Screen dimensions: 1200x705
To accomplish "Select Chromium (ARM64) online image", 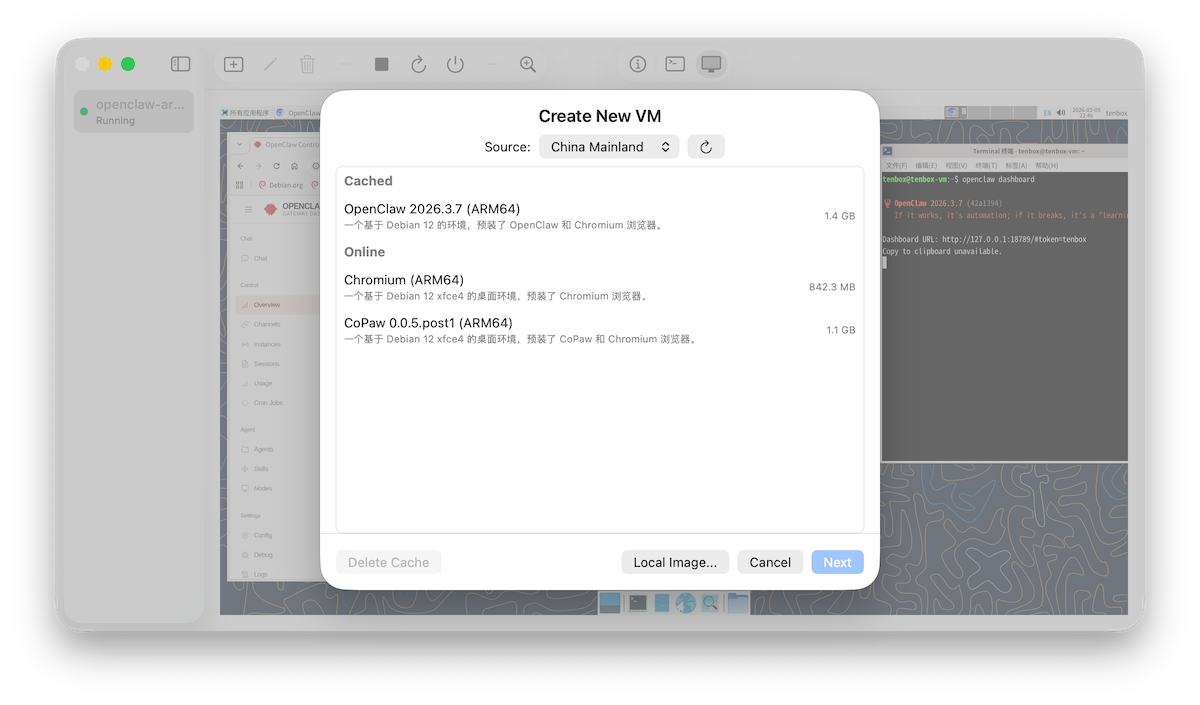I will click(x=600, y=287).
